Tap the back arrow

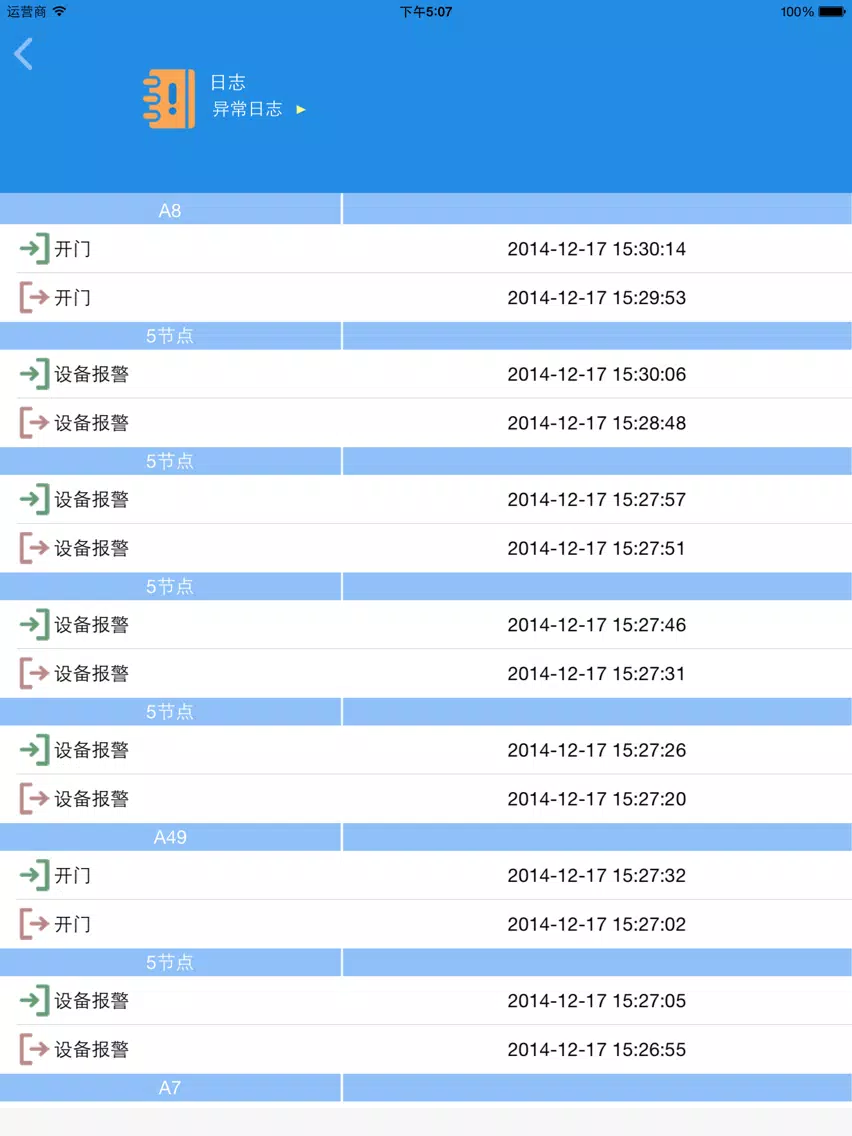click(x=23, y=54)
